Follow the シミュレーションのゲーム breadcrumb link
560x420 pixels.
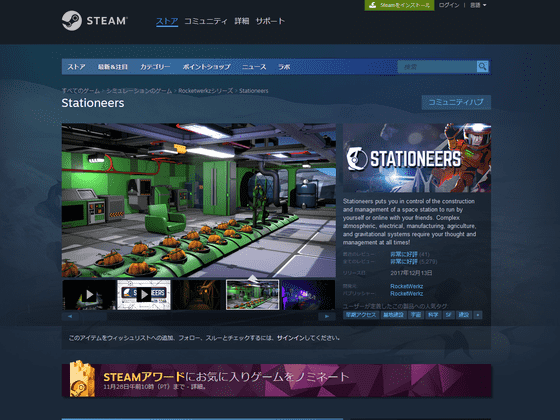pyautogui.click(x=139, y=91)
